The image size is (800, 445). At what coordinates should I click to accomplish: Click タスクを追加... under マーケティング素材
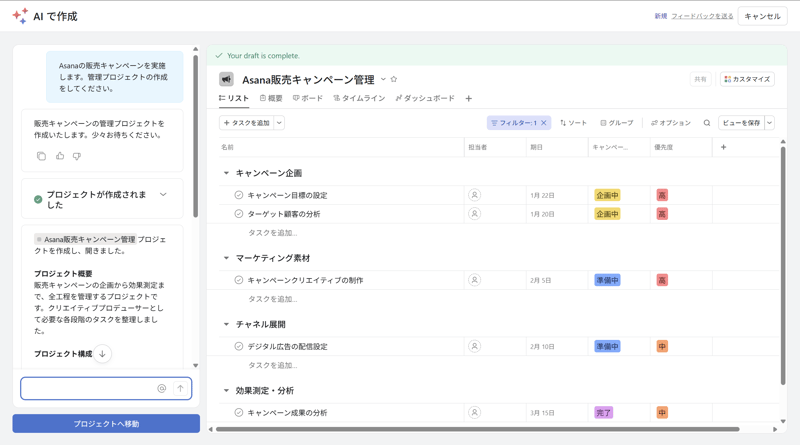(272, 299)
